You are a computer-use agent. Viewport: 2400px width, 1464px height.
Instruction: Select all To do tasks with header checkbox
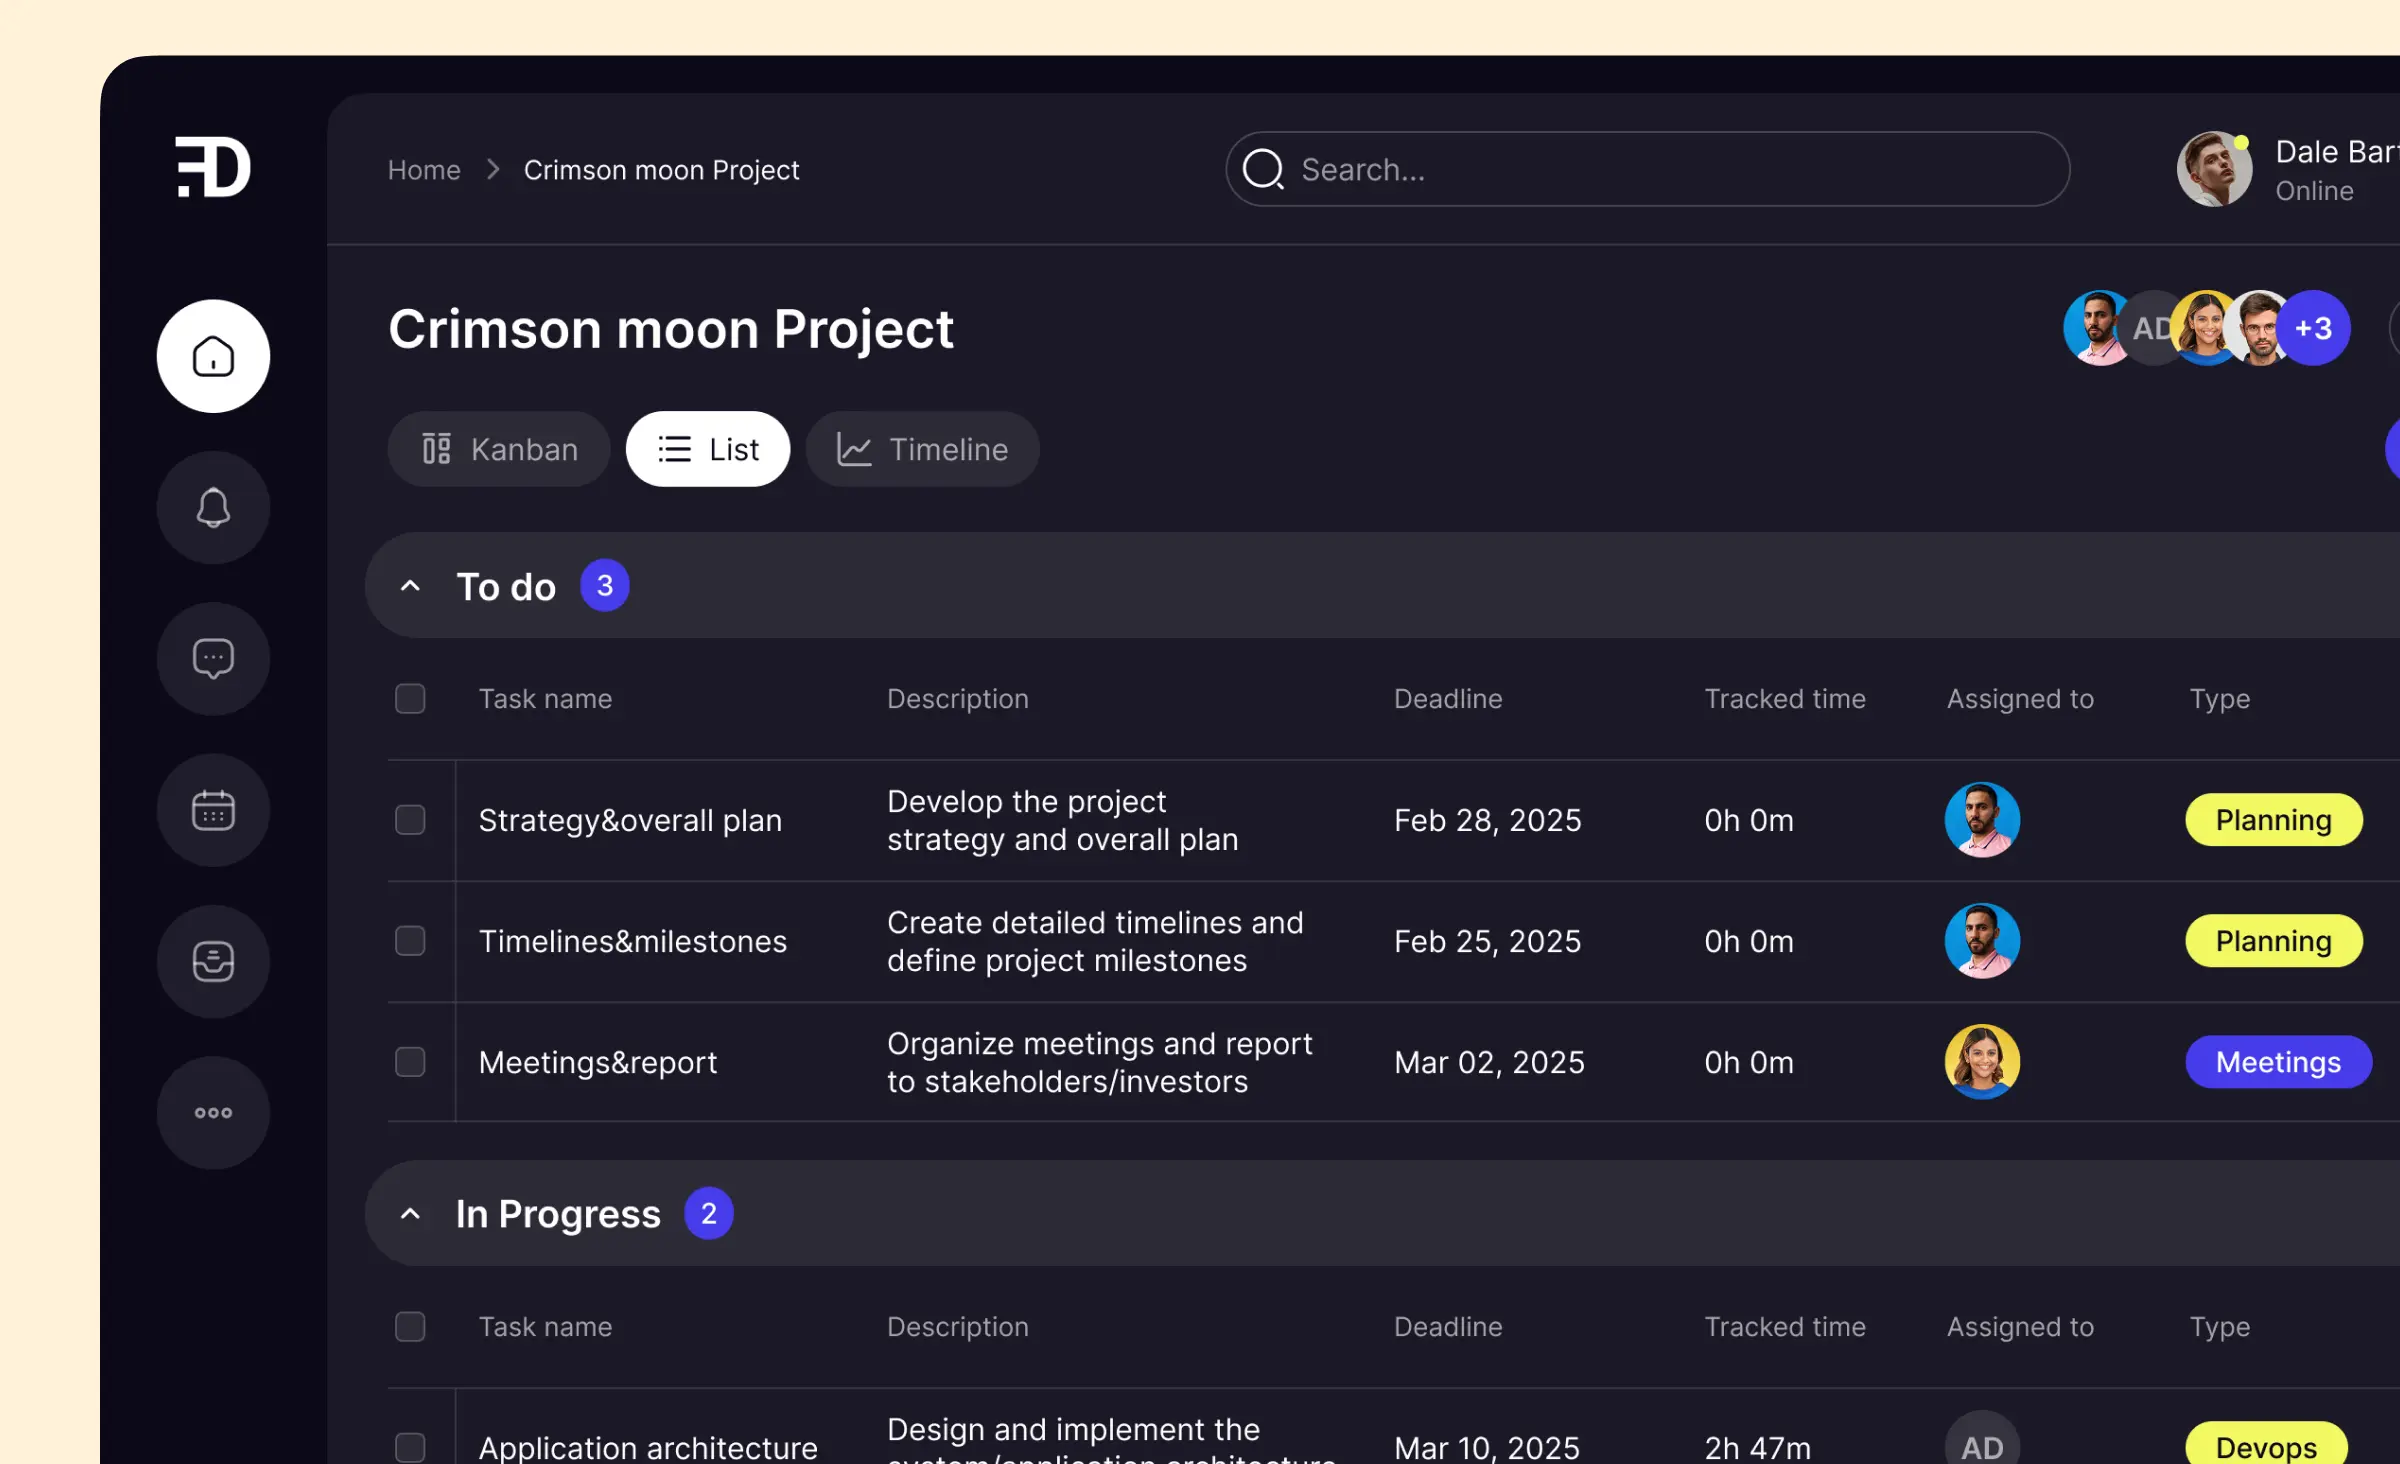point(409,698)
